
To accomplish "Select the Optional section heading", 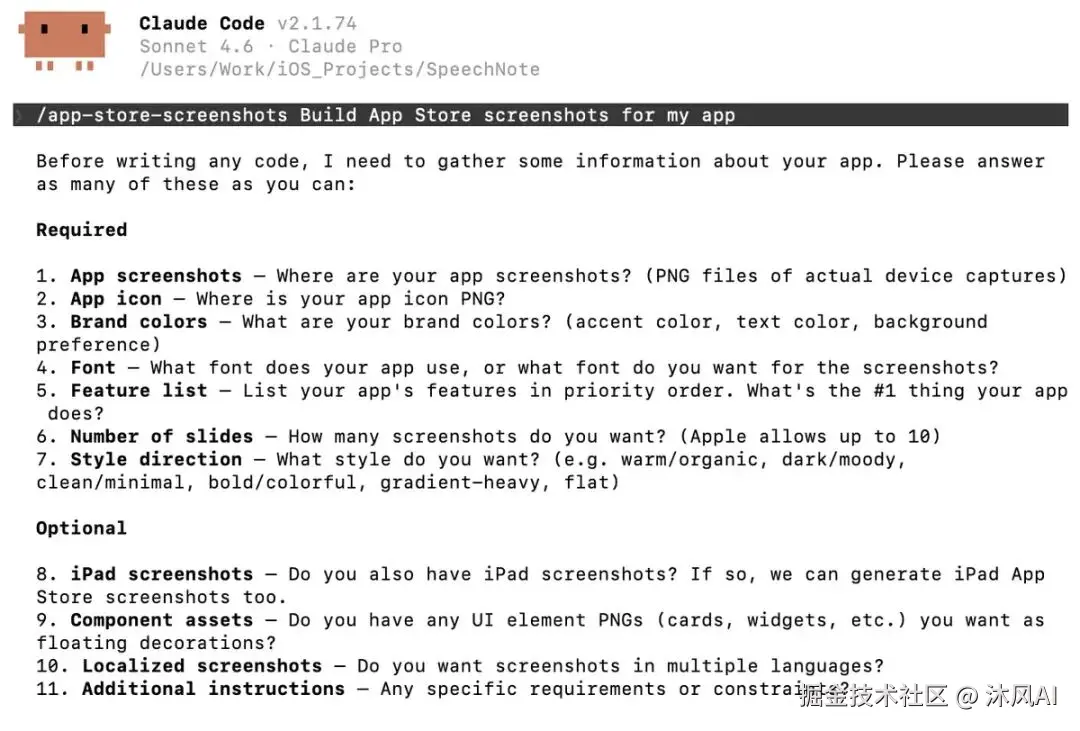I will (81, 528).
